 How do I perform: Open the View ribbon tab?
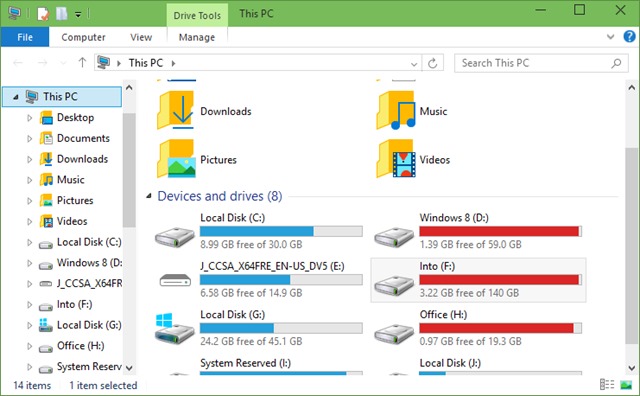[x=141, y=37]
